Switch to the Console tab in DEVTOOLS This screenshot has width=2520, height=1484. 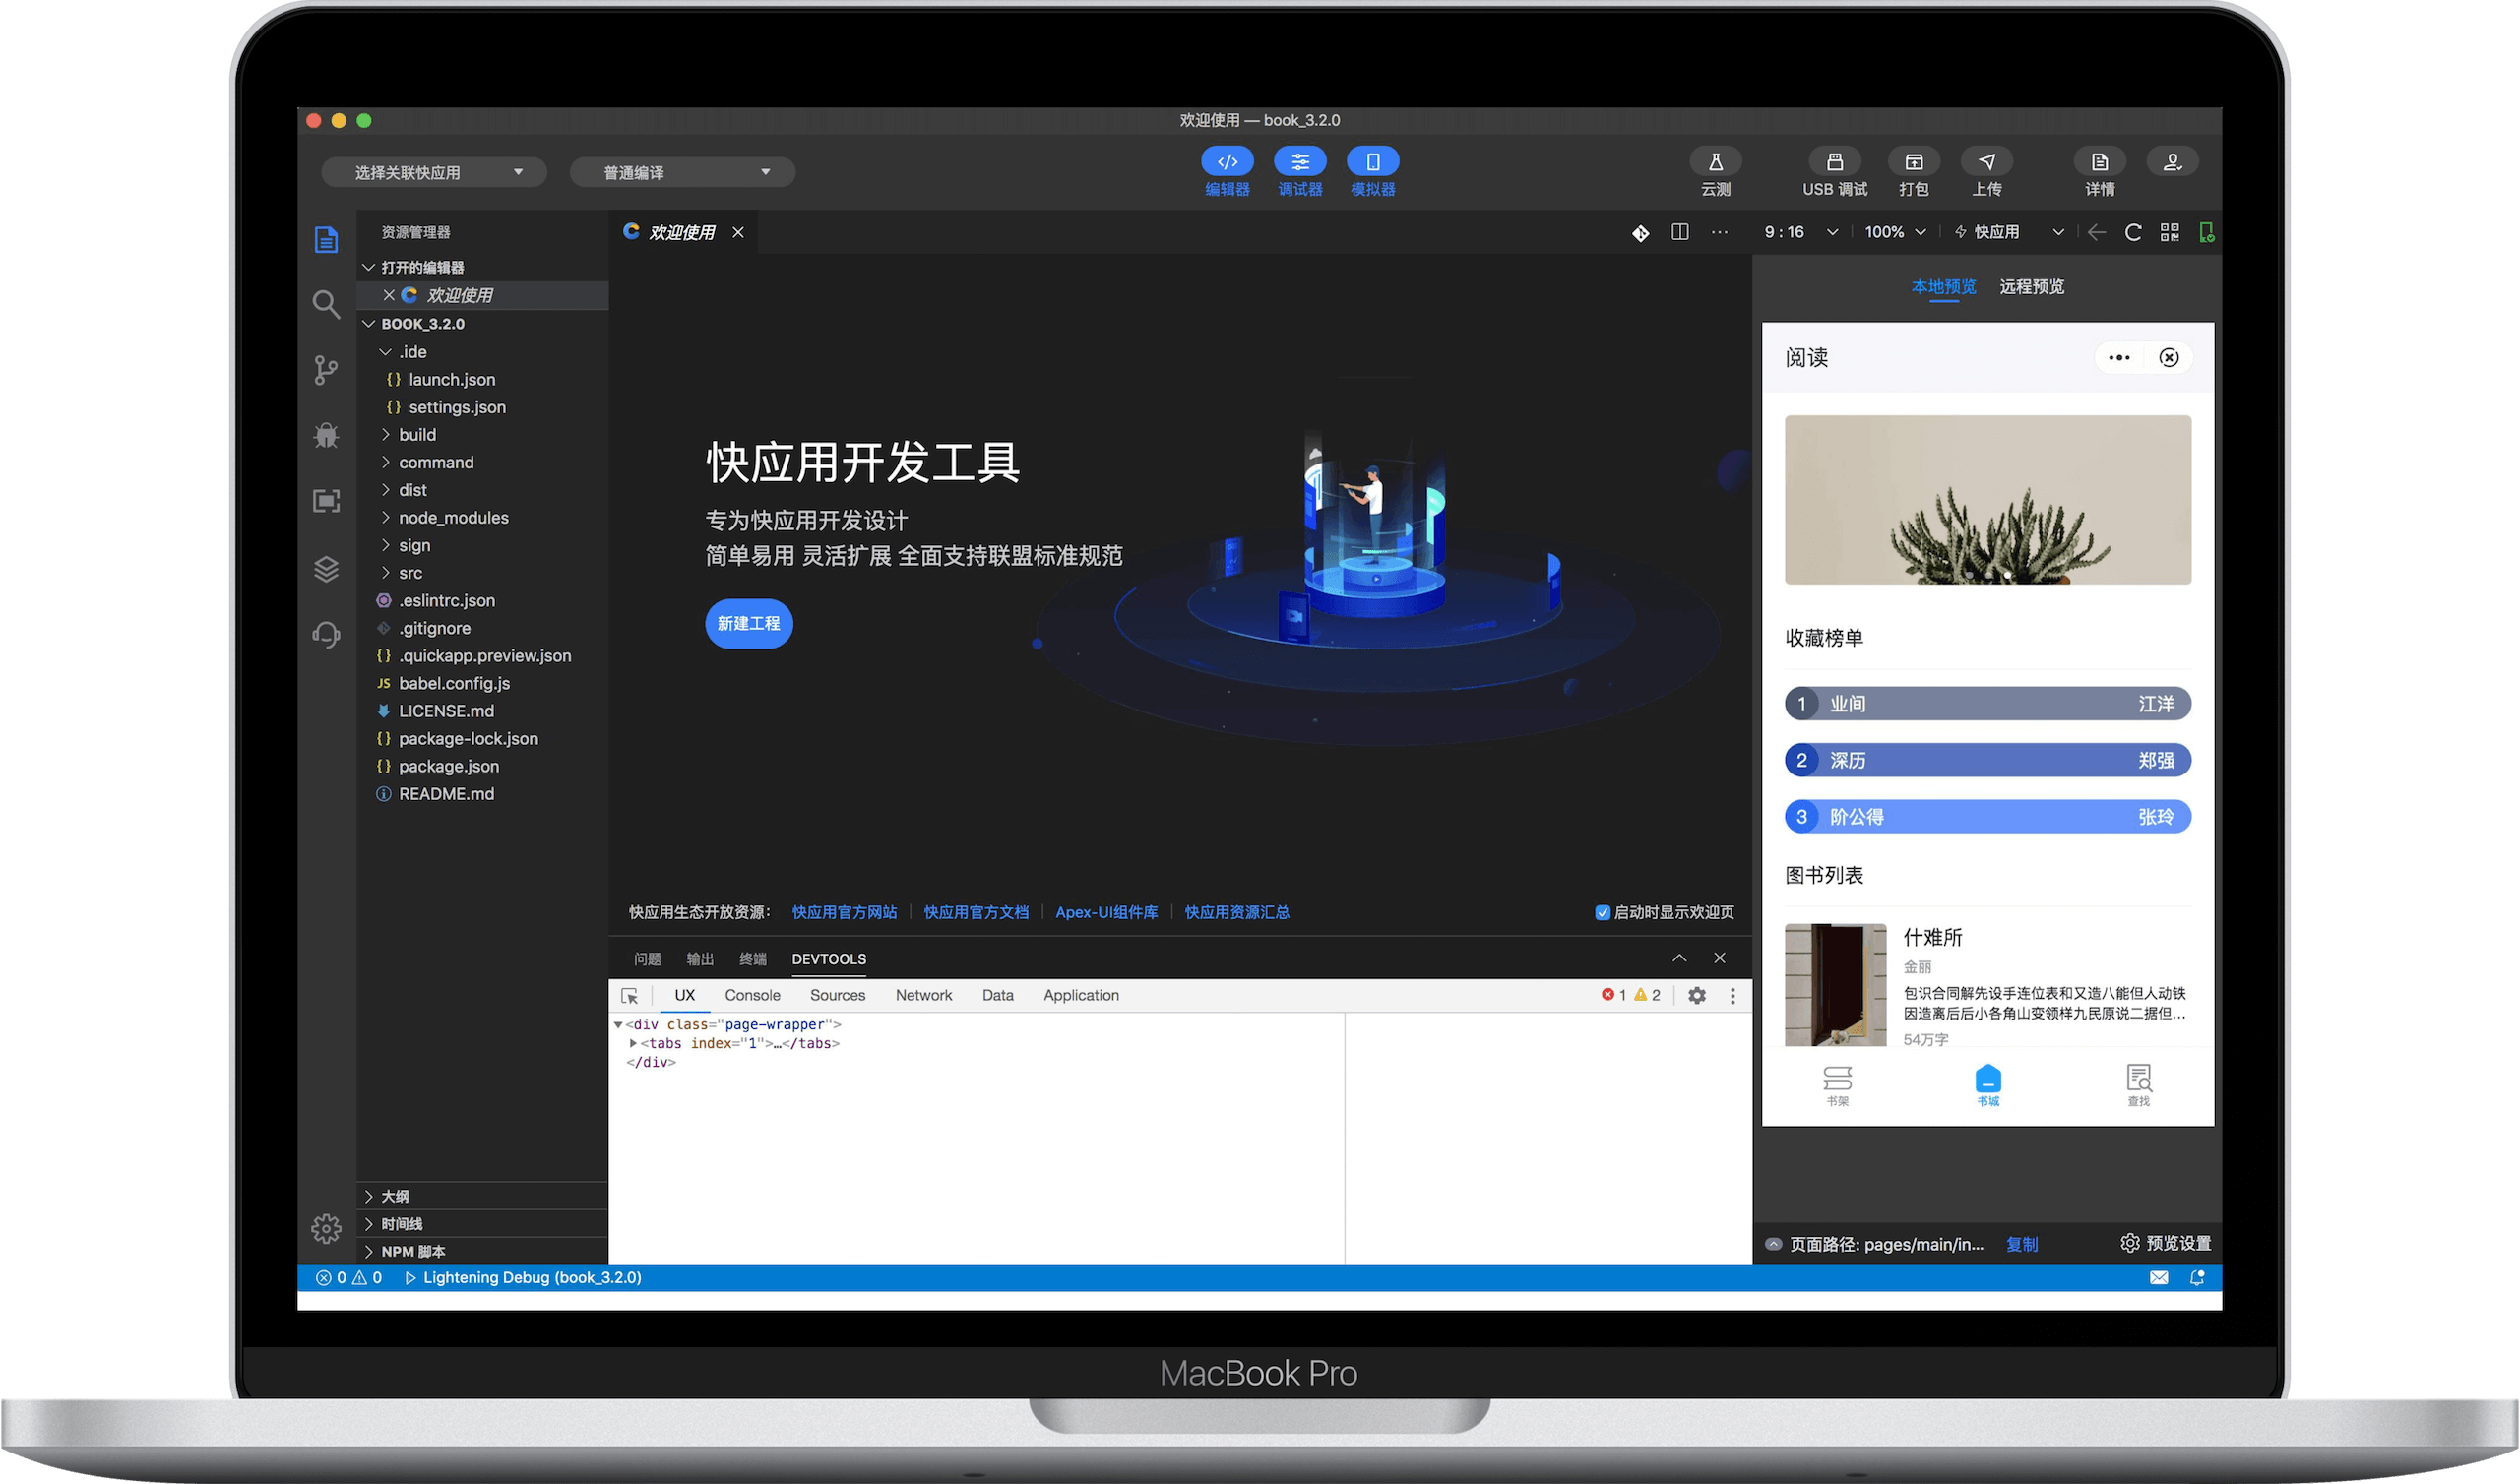click(752, 995)
